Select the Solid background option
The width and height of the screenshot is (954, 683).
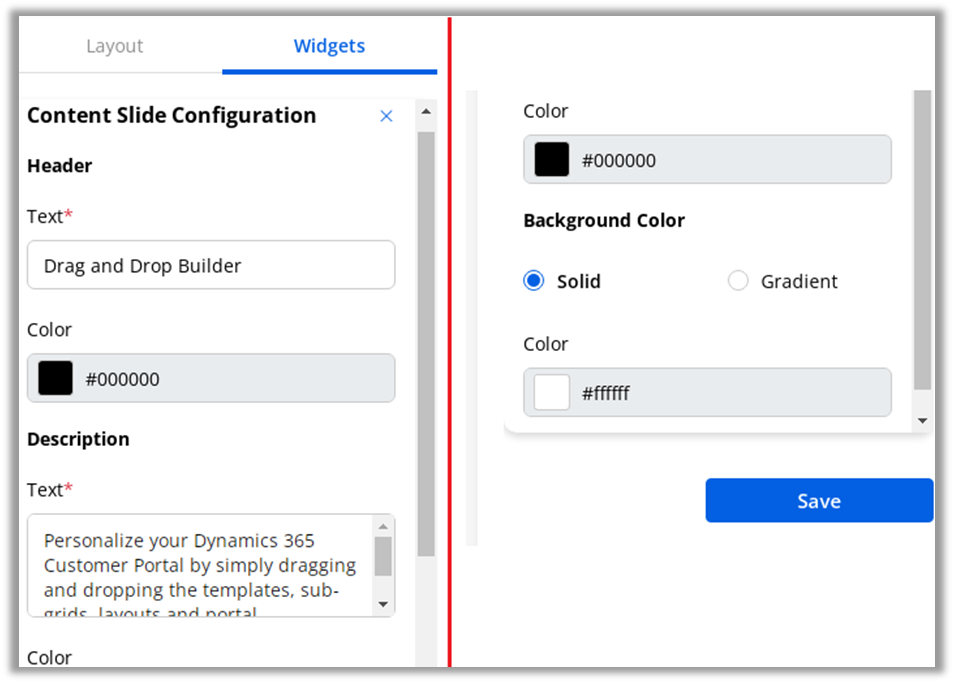click(x=534, y=281)
